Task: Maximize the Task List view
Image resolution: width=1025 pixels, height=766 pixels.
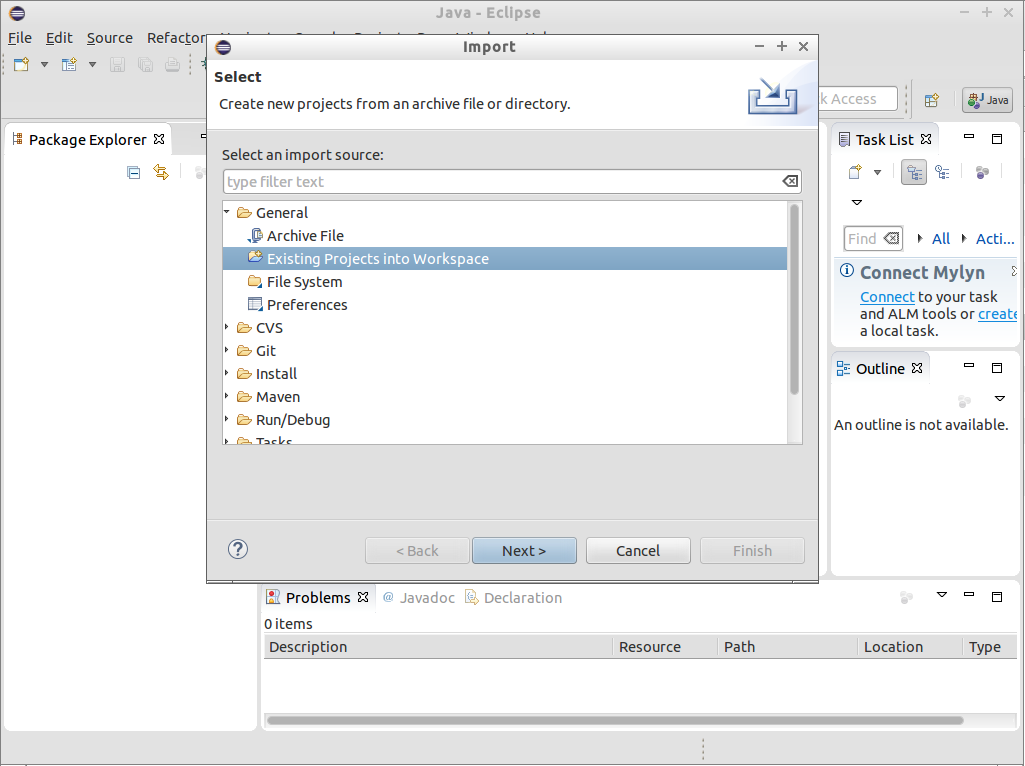Action: [997, 139]
